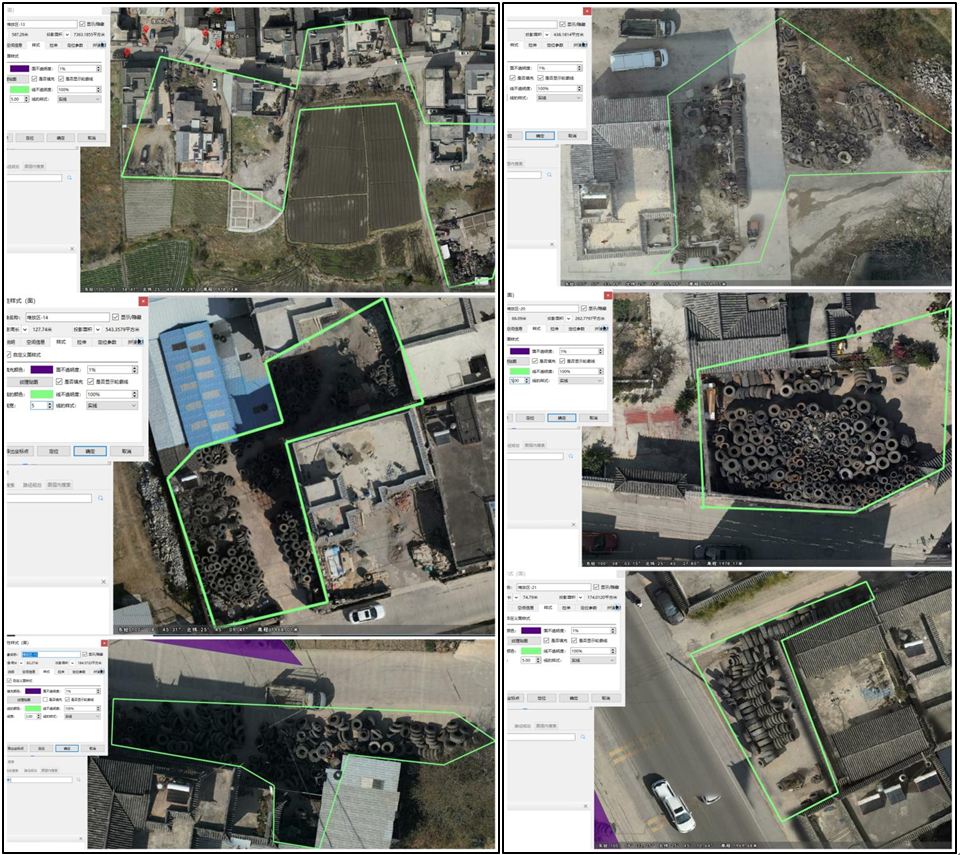This screenshot has height=855, width=960.
Task: Open 线的样式 dropdown in 堆放区-14 dialog
Action: point(110,406)
